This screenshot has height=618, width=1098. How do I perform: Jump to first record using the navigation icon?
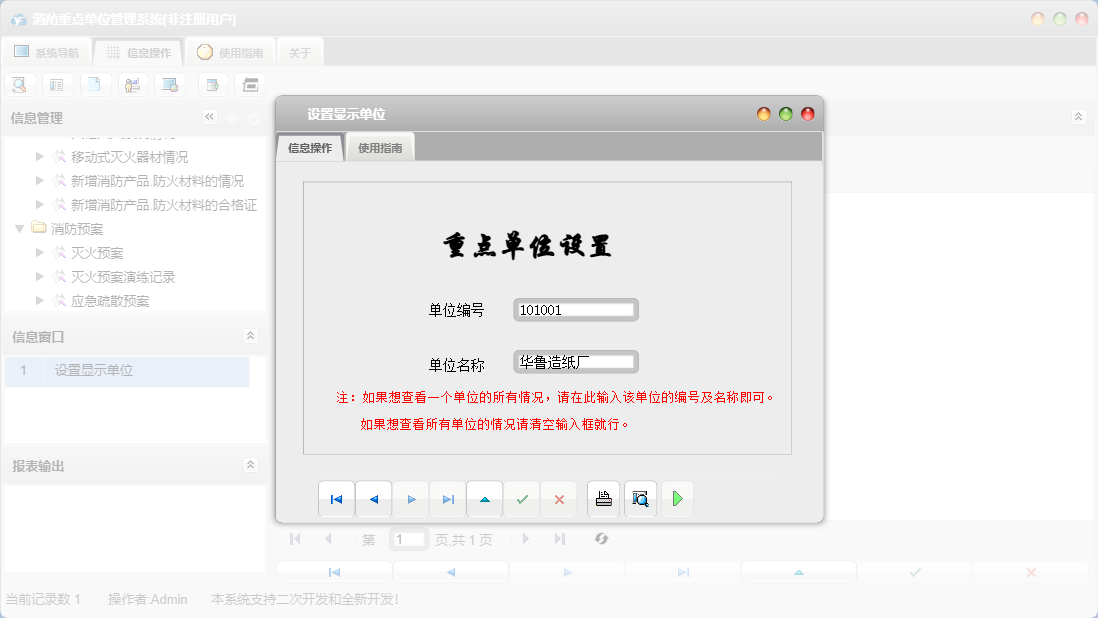337,498
